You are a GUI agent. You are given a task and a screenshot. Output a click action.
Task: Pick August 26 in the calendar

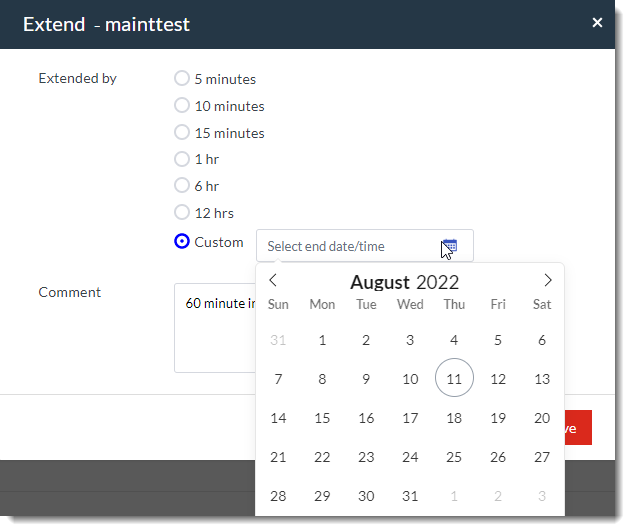click(x=498, y=457)
